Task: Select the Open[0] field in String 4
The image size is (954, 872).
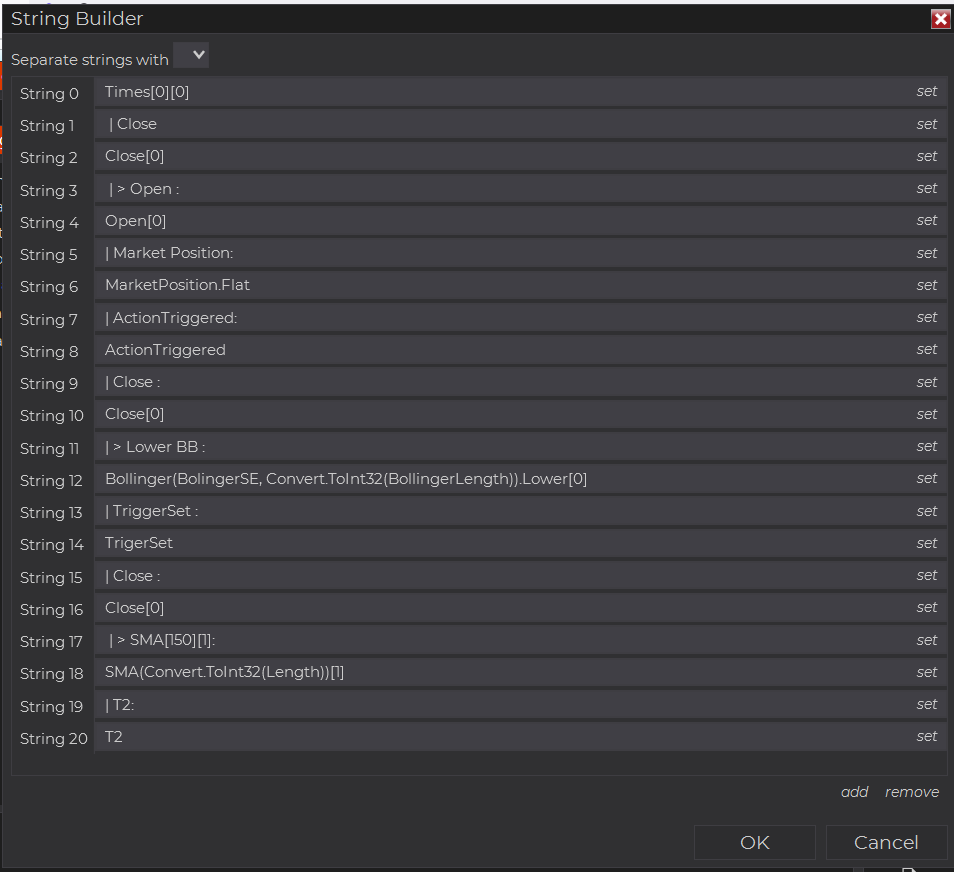Action: 520,221
